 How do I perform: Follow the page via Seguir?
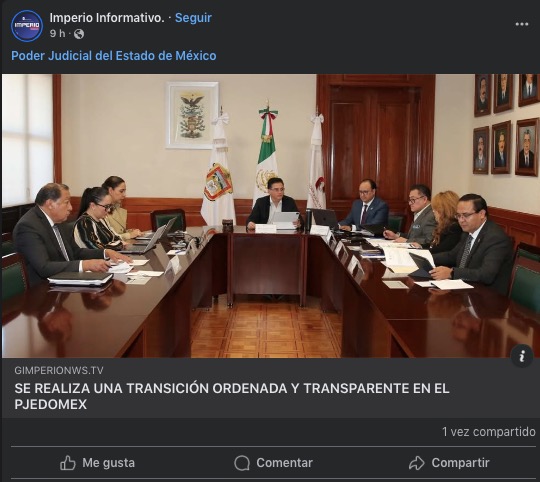tap(193, 18)
